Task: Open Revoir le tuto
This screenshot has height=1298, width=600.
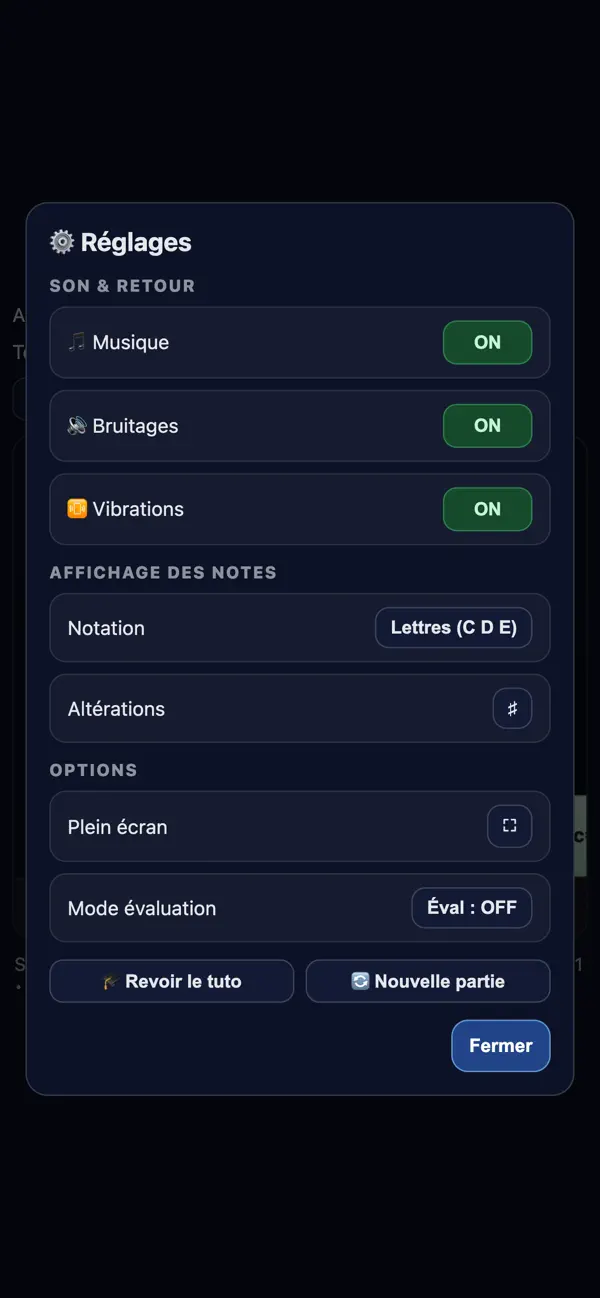Action: [172, 981]
